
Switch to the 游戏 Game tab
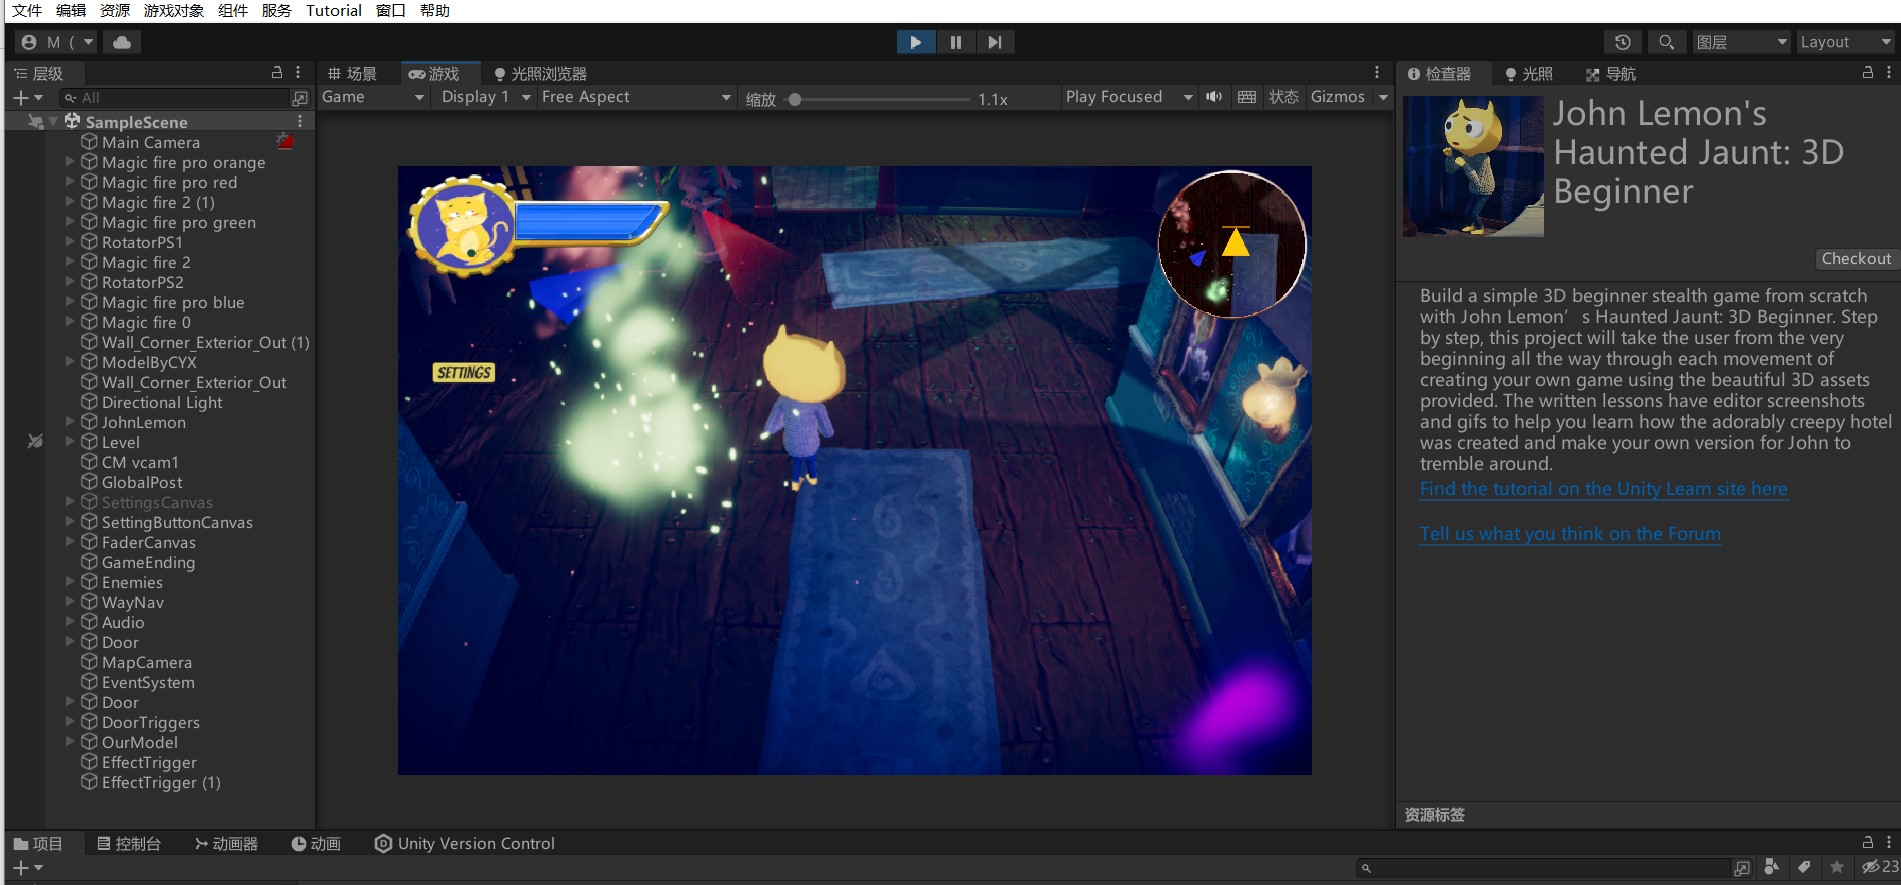click(434, 73)
